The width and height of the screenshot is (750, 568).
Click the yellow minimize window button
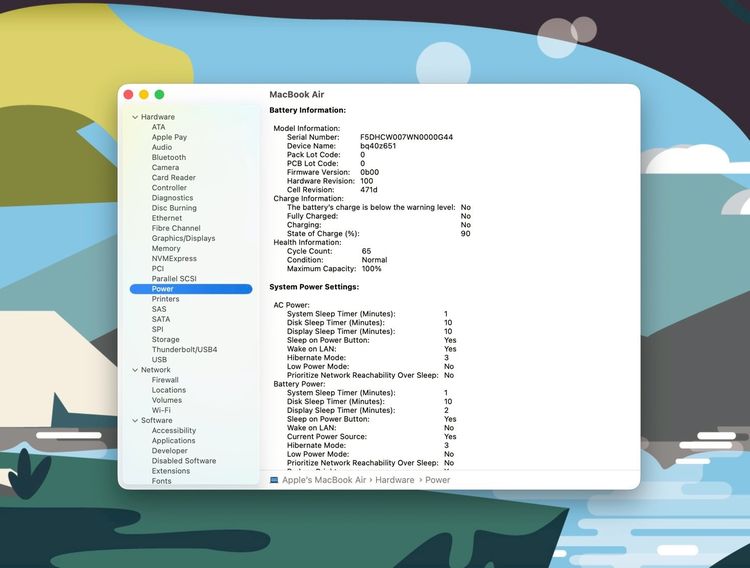143,95
